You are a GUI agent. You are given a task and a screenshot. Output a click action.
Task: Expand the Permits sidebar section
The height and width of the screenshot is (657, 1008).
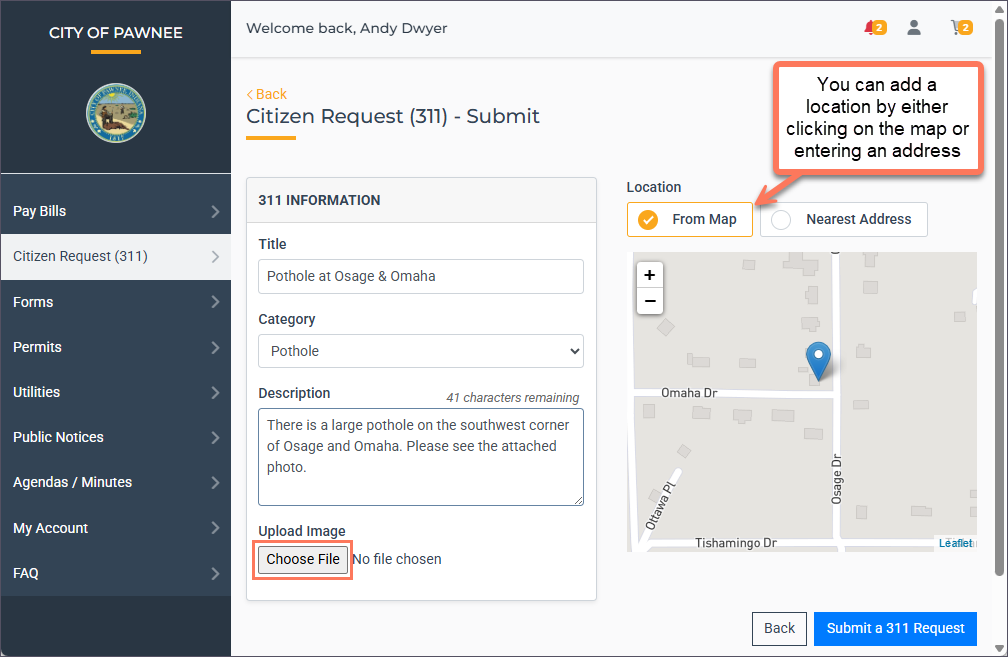[x=115, y=347]
